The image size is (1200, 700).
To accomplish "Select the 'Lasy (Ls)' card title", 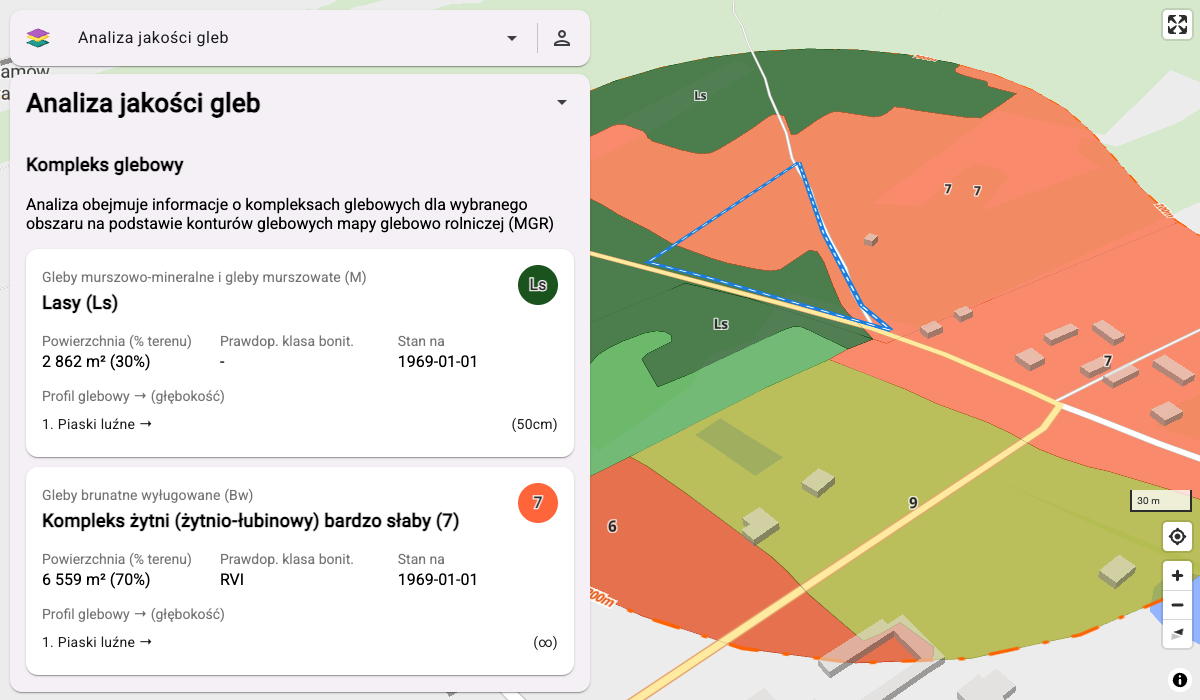I will pyautogui.click(x=80, y=303).
